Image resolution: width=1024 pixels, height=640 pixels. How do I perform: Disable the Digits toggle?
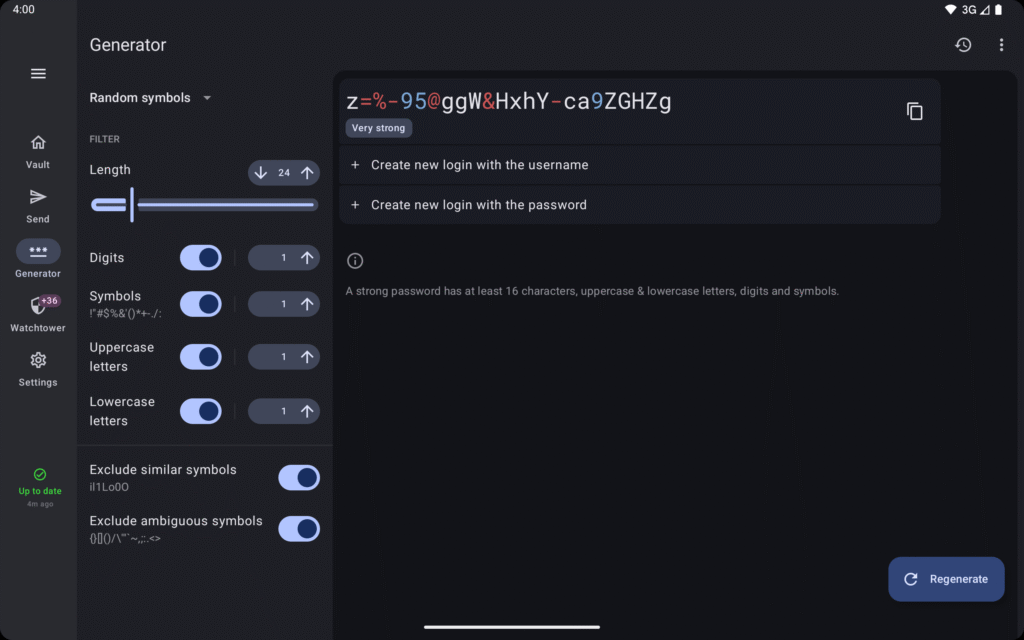200,257
